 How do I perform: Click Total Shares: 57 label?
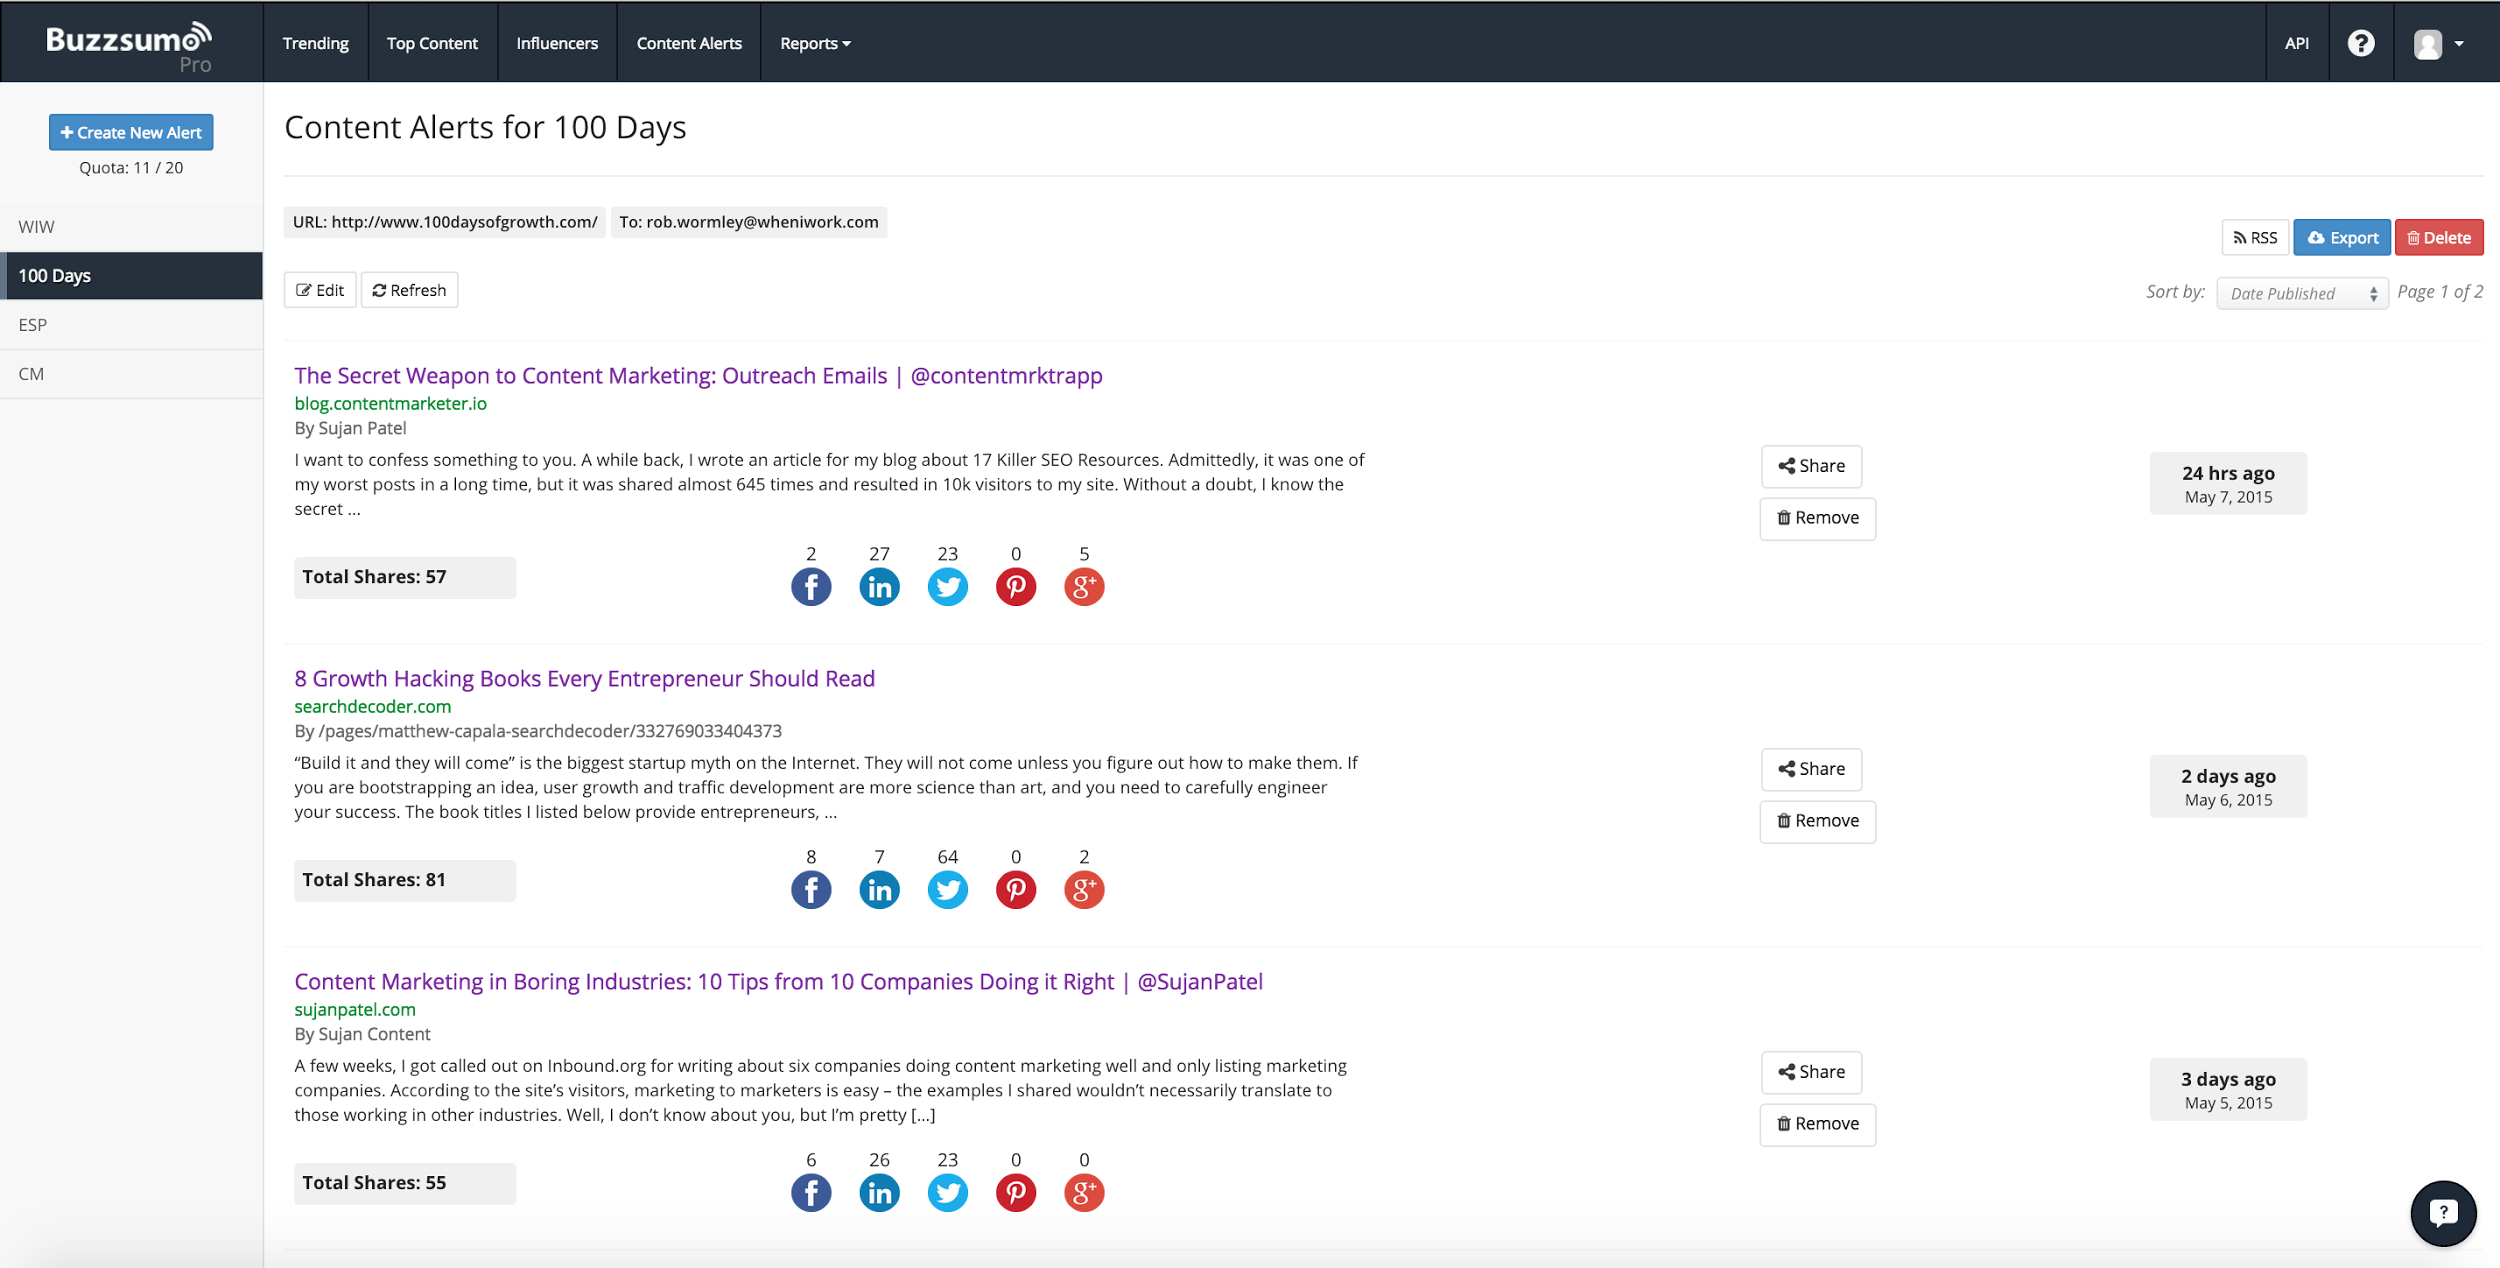pos(405,578)
